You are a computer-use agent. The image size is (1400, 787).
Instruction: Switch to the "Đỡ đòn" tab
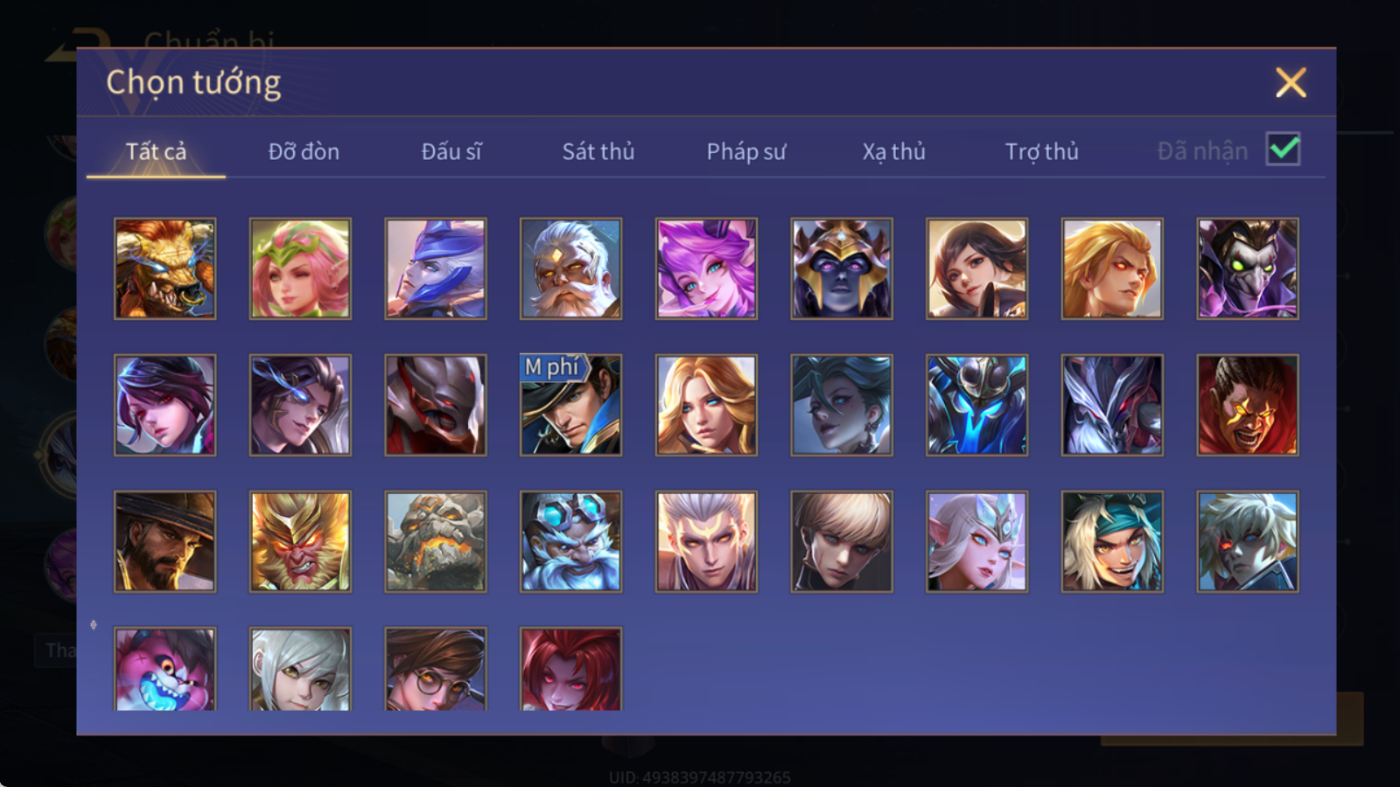click(x=304, y=152)
